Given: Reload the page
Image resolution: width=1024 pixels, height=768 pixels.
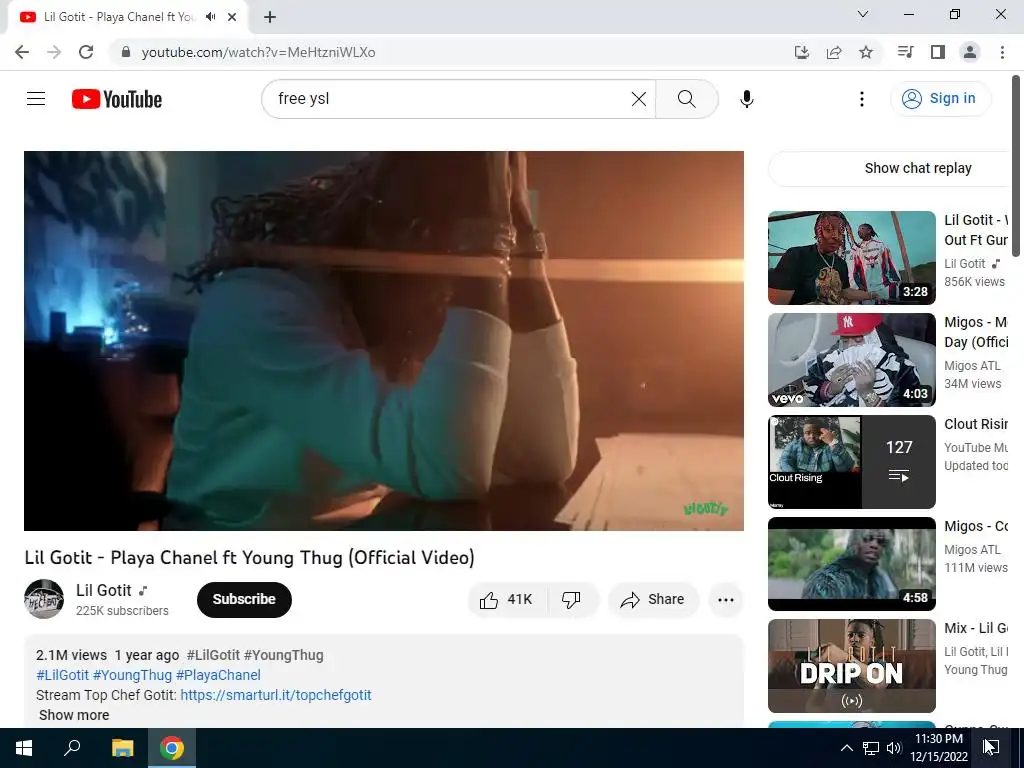Looking at the screenshot, I should 86,52.
